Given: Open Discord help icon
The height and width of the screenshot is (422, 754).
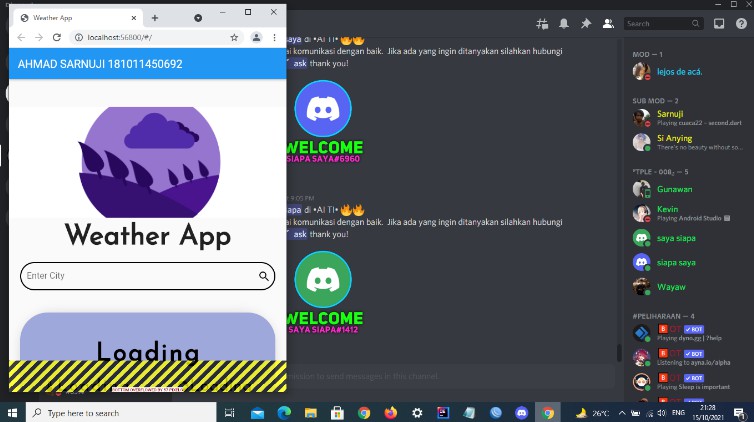Looking at the screenshot, I should 741,24.
